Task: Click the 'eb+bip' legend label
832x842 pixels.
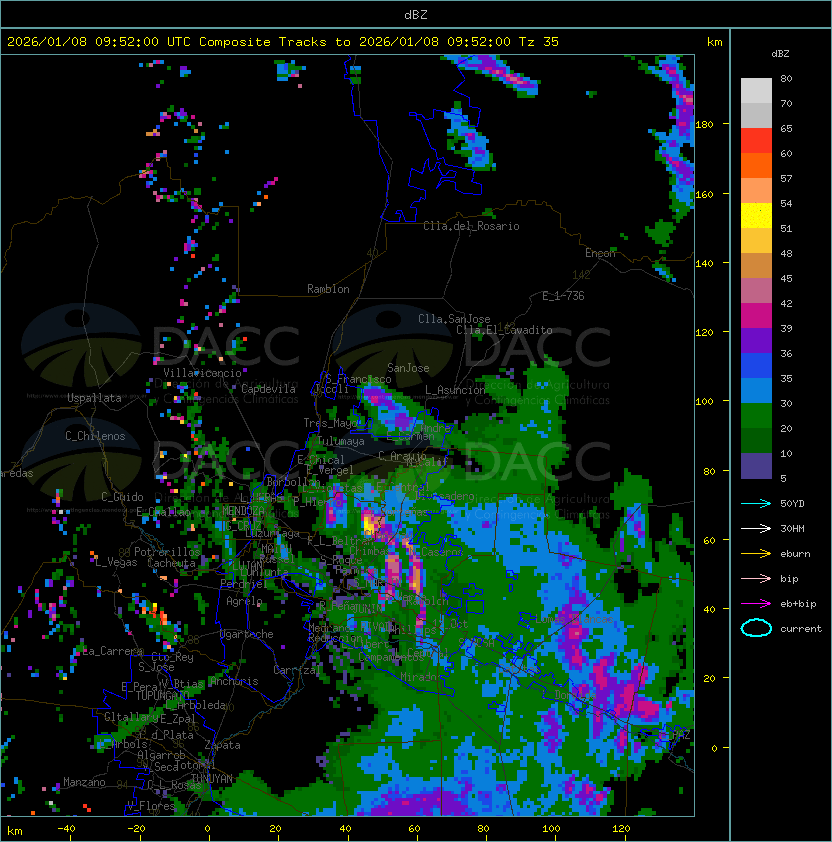Action: pos(798,604)
